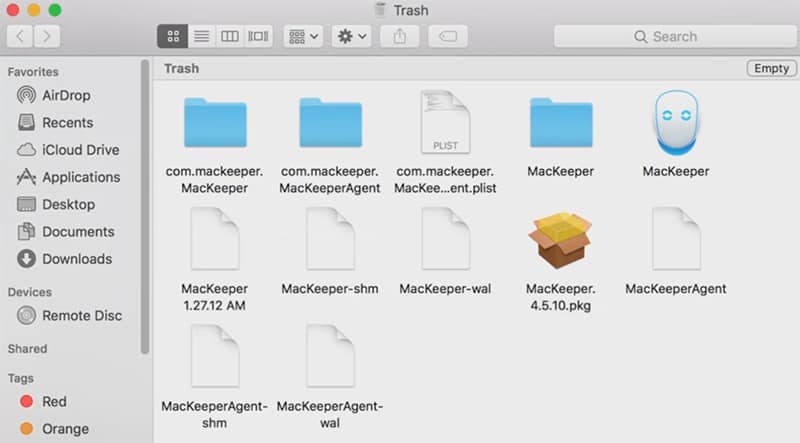Viewport: 800px width, 443px height.
Task: Open the group-by arrangement dropdown
Action: tap(303, 36)
